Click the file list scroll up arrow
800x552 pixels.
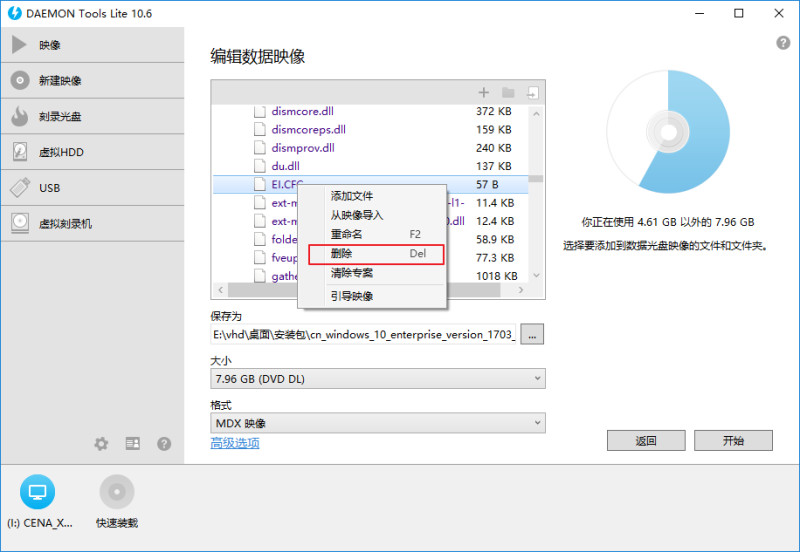pyautogui.click(x=536, y=113)
